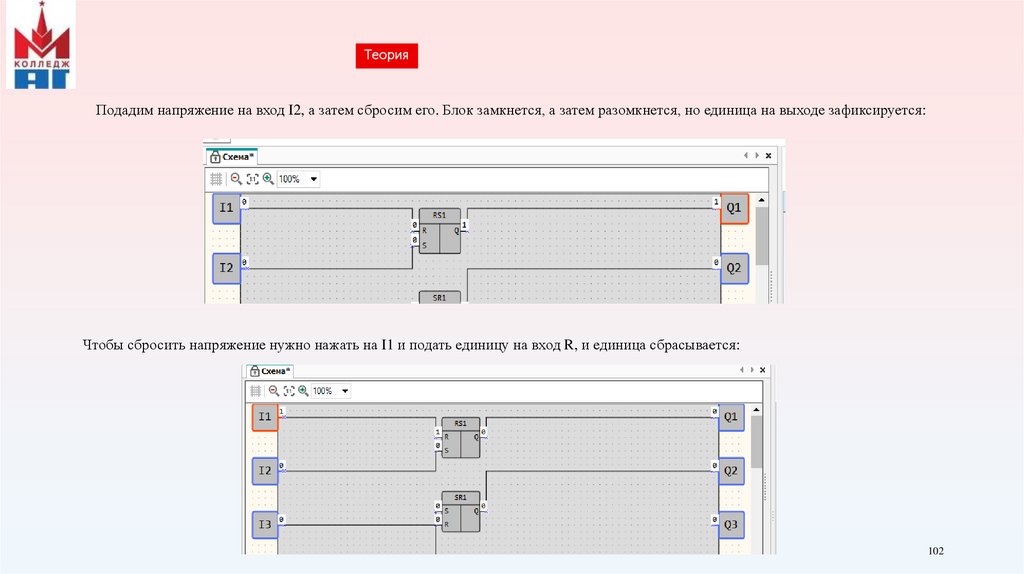Toggle input I3 in the lower schema
The image size is (1024, 574).
click(264, 525)
